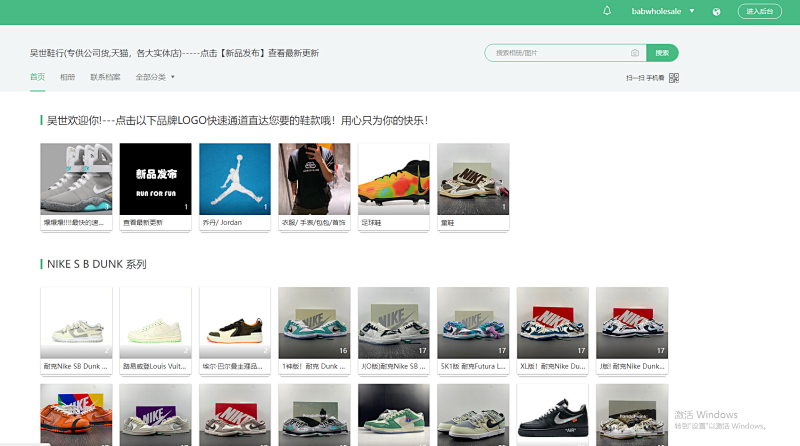Click the shop title 吴世鞋行 text
The image size is (800, 446).
(174, 53)
